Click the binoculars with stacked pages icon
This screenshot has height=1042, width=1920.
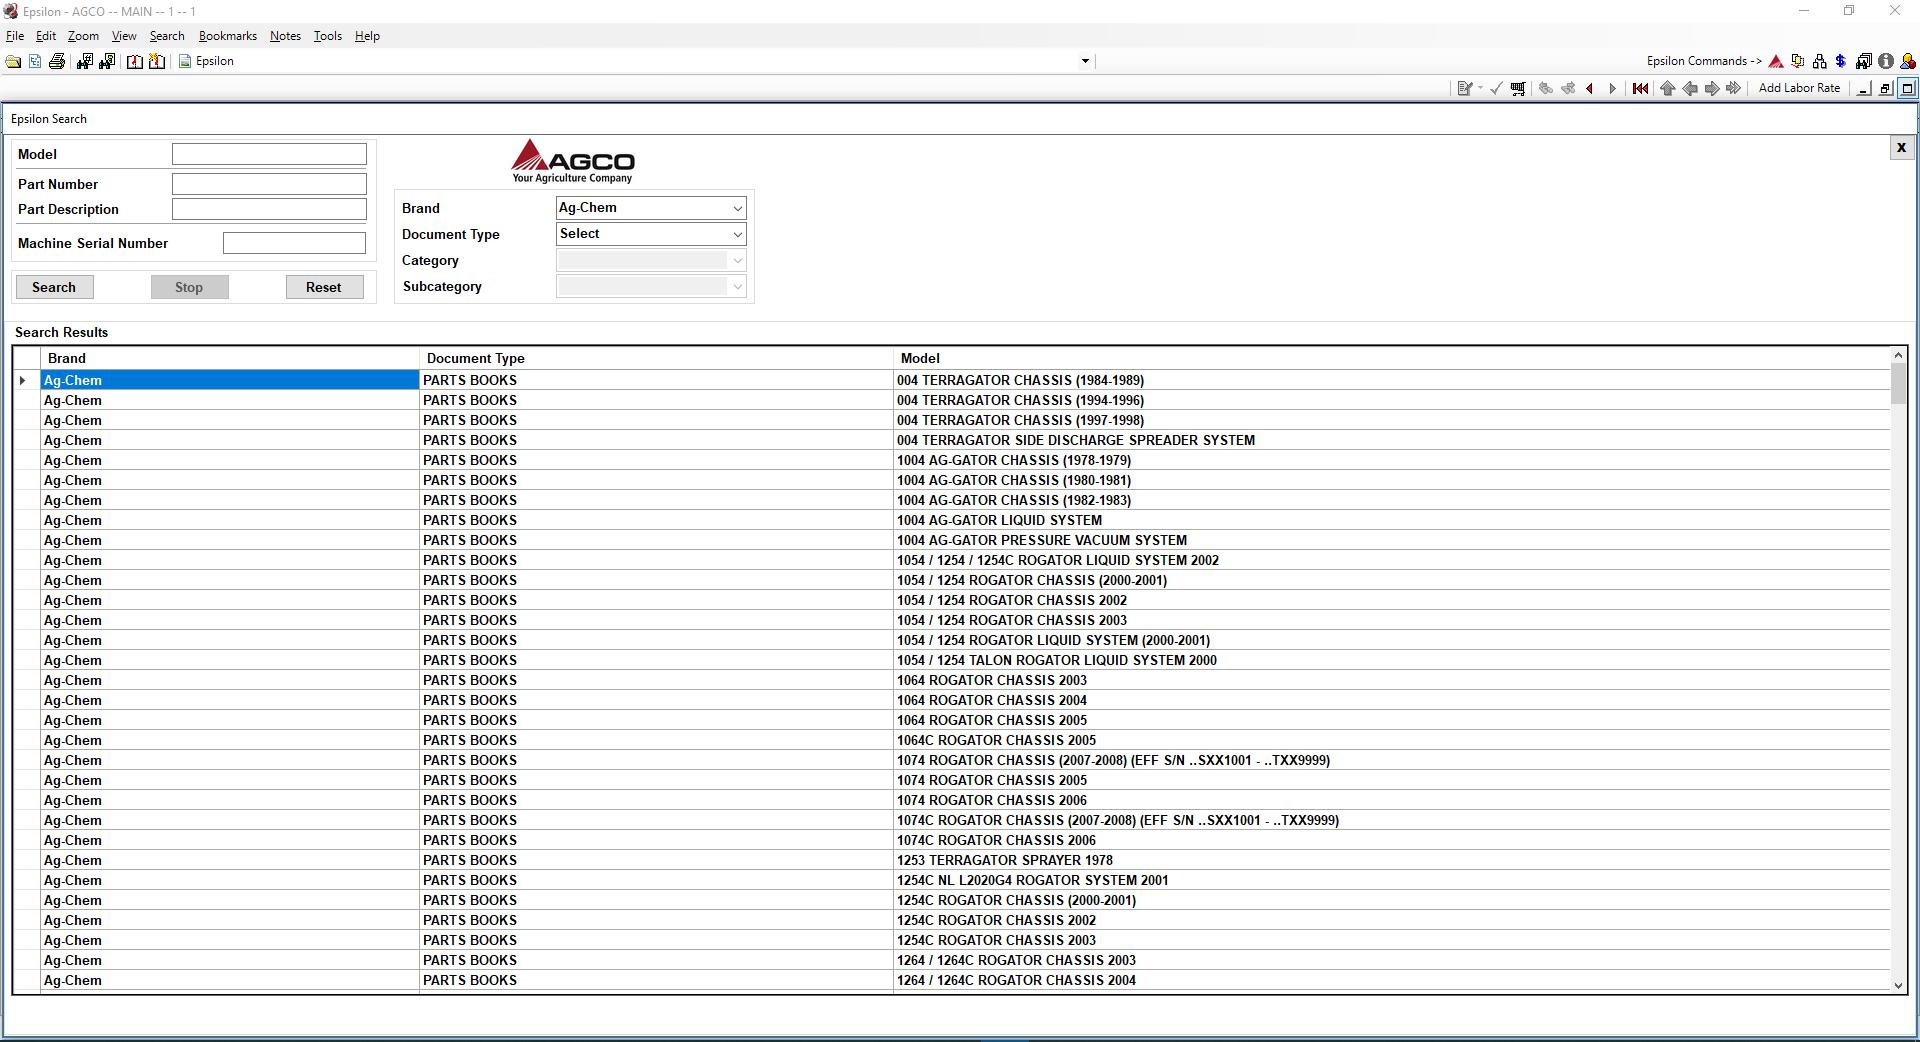tap(1863, 62)
